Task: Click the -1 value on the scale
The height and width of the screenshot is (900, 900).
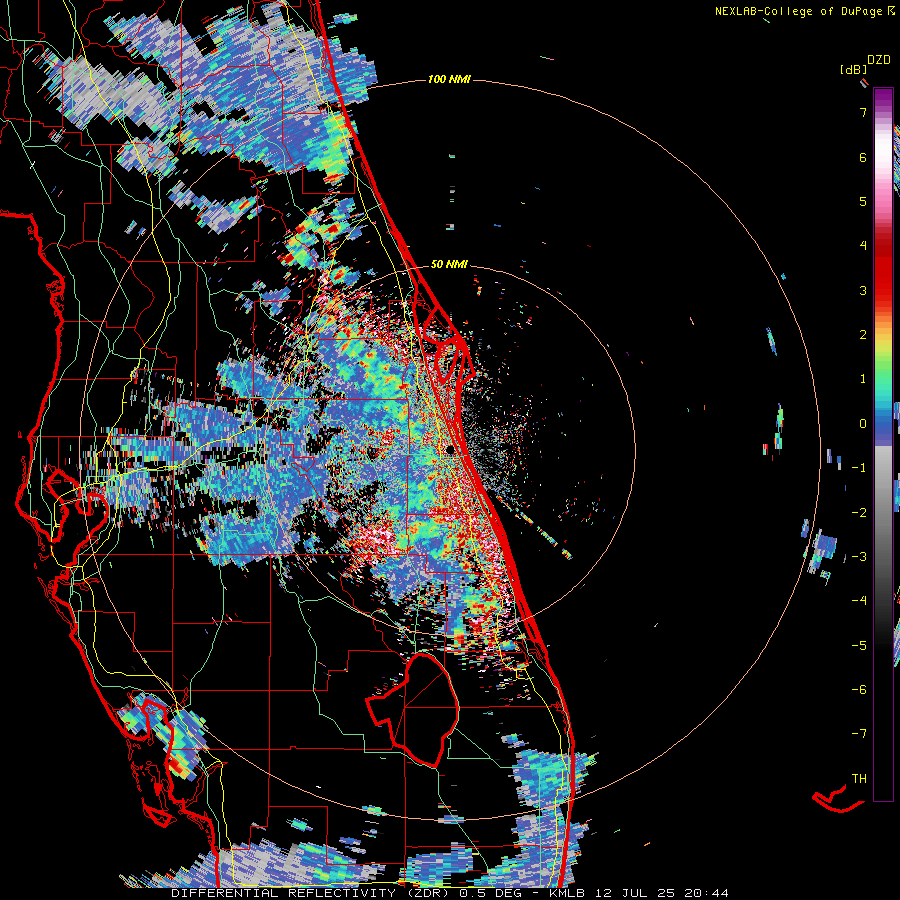Action: [859, 468]
